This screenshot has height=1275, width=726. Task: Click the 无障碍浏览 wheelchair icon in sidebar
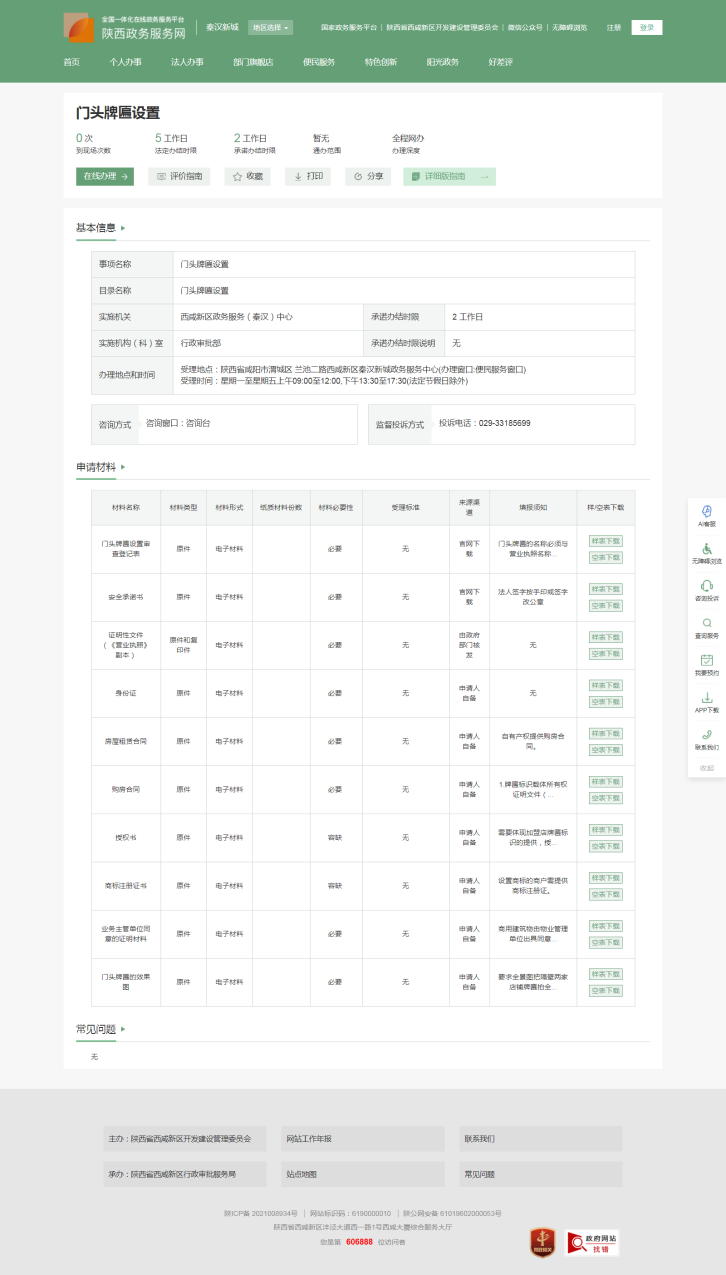click(707, 549)
